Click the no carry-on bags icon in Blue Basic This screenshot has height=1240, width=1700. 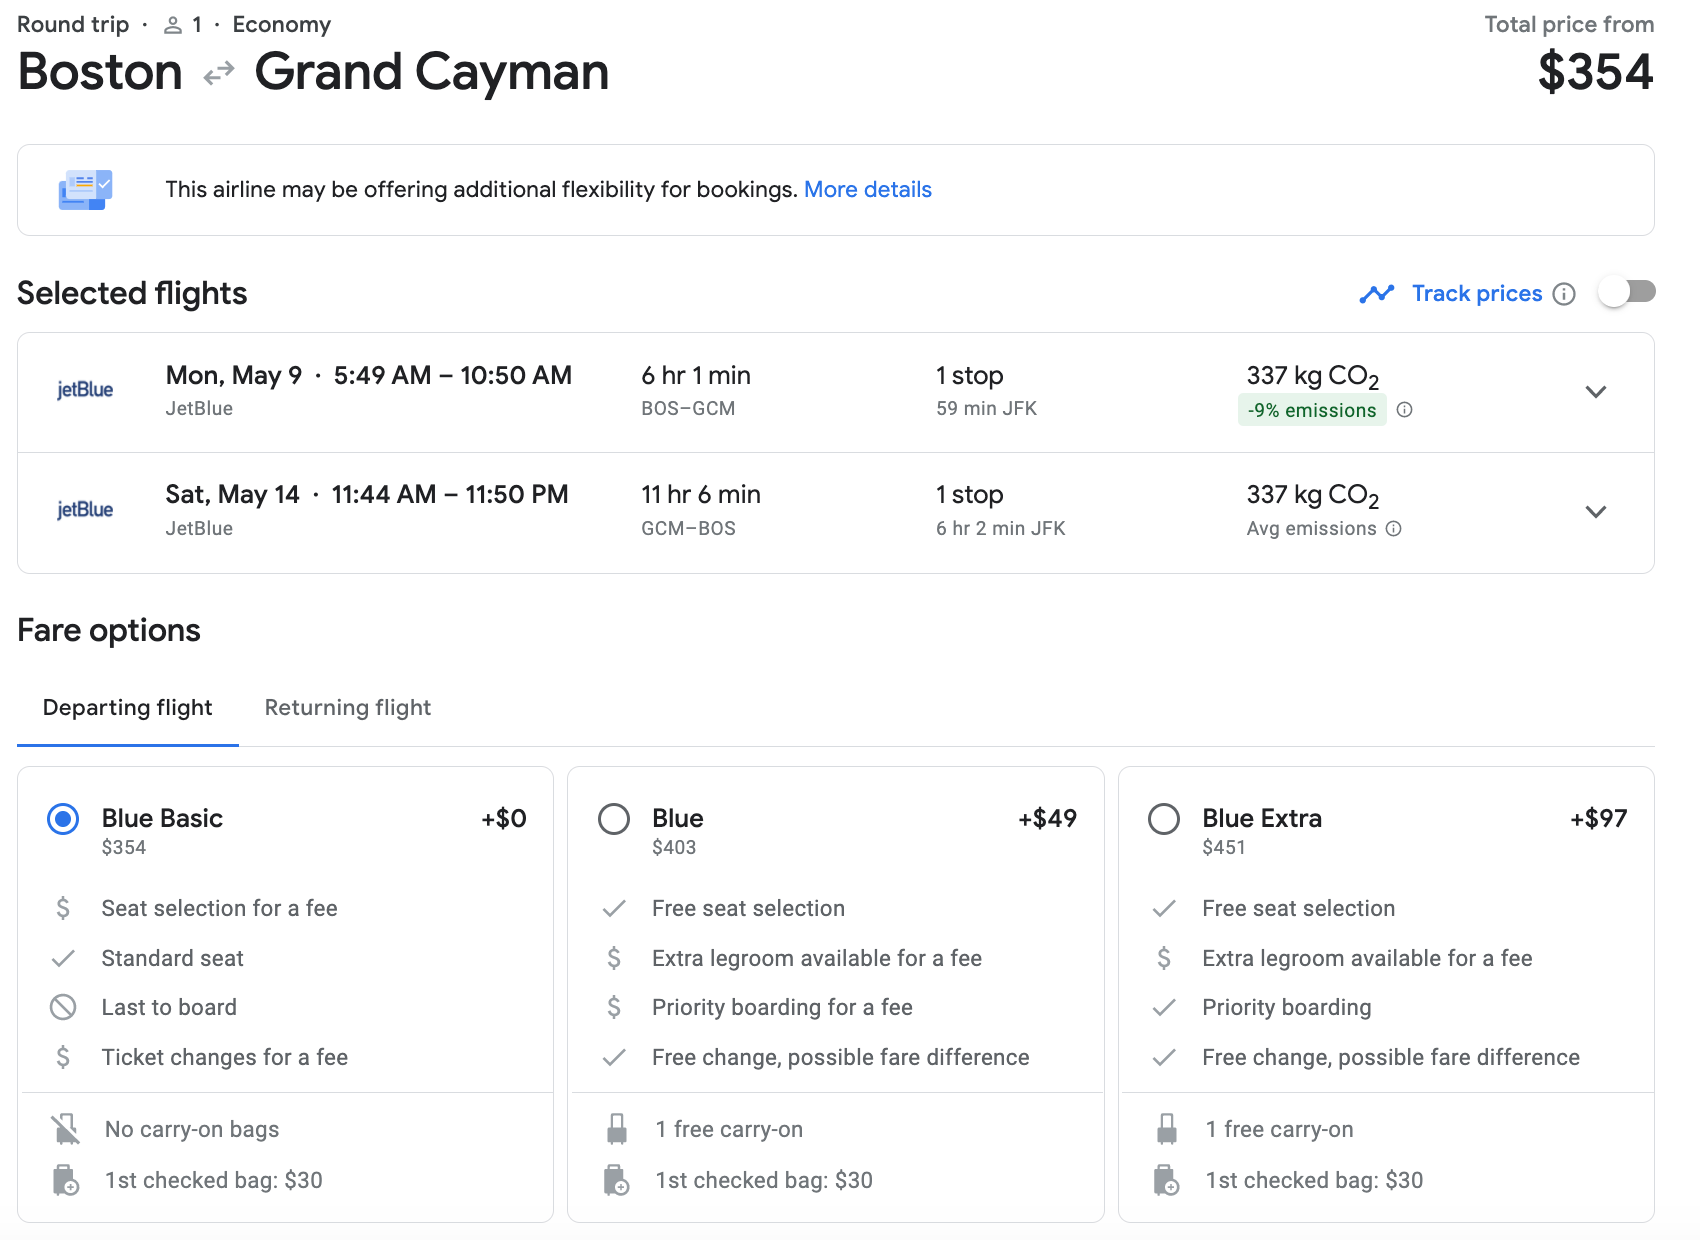(66, 1130)
